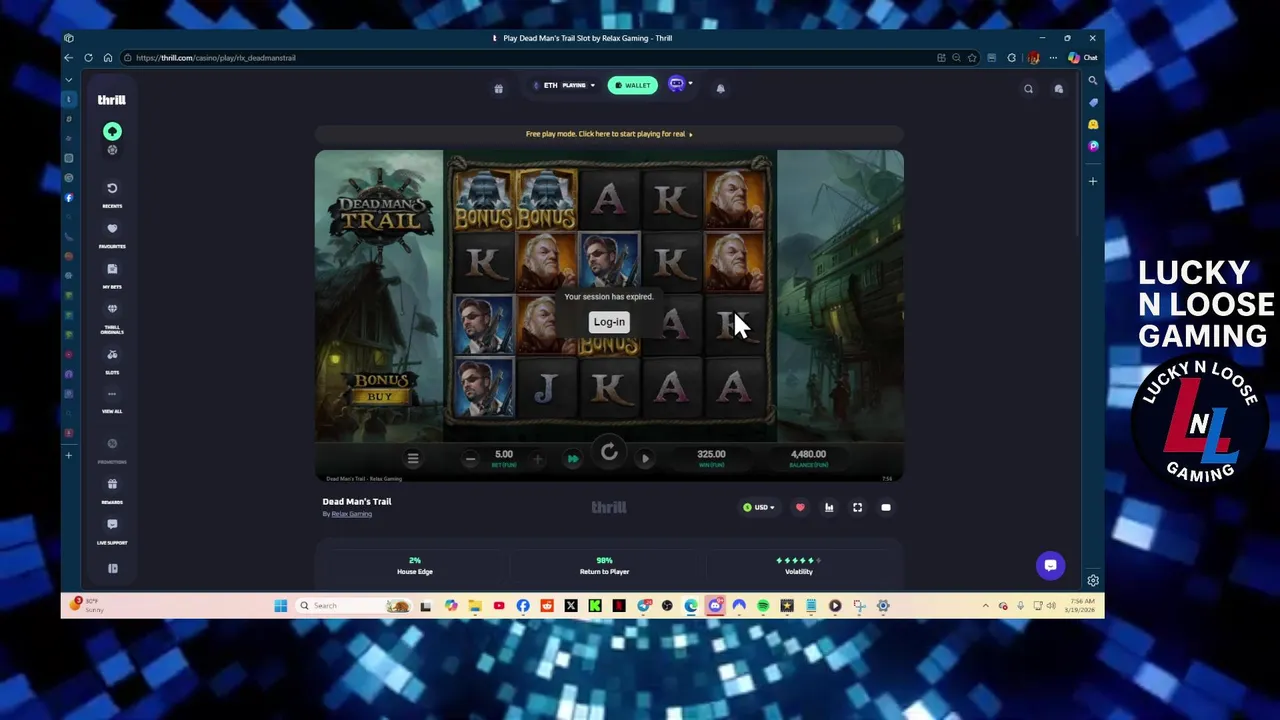Open the chat bubble icon in header
The image size is (1280, 720).
coord(1058,89)
